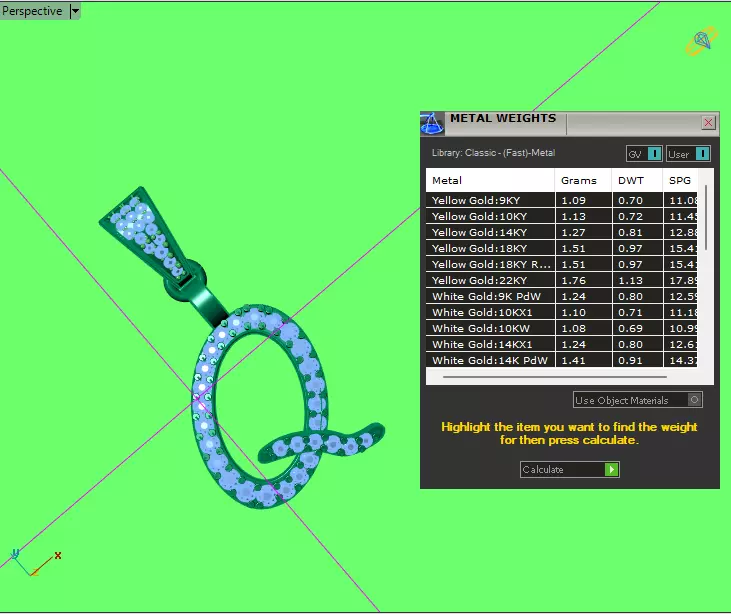Image resolution: width=731 pixels, height=614 pixels.
Task: Click the Metal Weights scale icon
Action: click(x=432, y=124)
